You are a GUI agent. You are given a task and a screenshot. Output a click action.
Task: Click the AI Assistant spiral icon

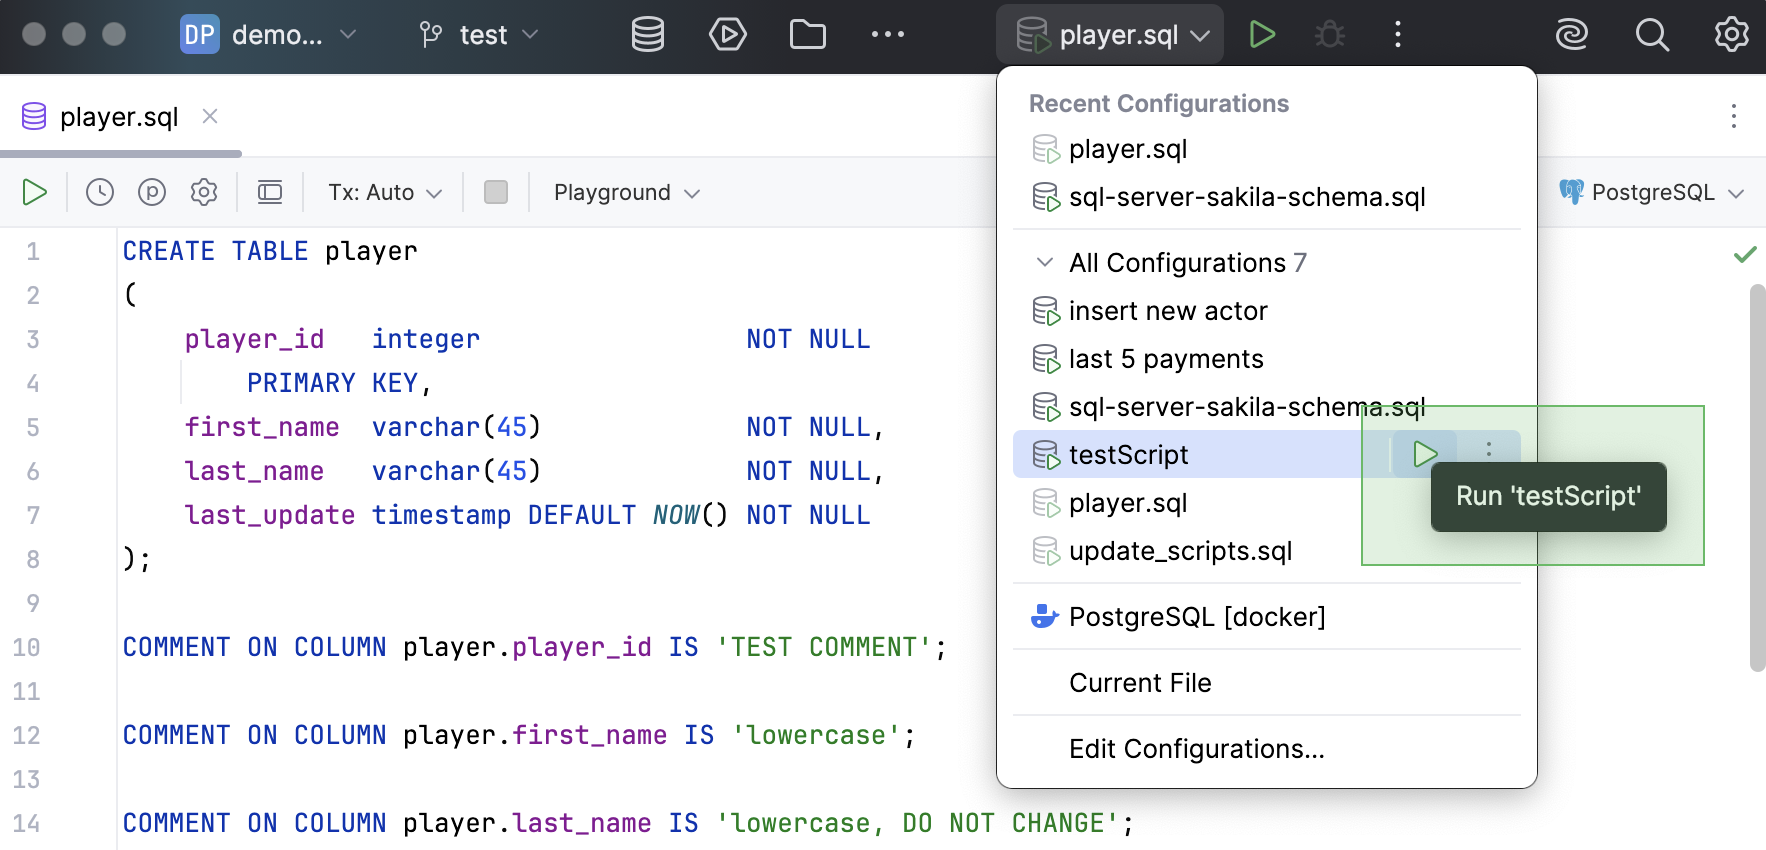(x=1571, y=35)
